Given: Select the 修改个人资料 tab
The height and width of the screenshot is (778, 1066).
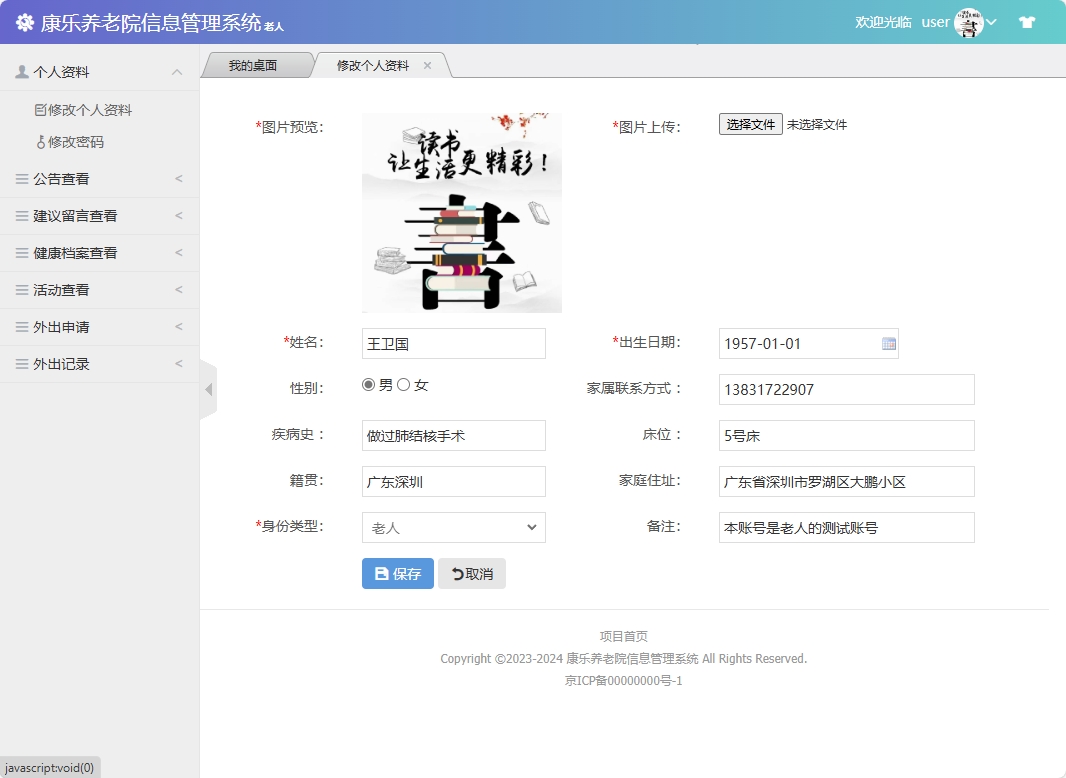Looking at the screenshot, I should pyautogui.click(x=372, y=63).
